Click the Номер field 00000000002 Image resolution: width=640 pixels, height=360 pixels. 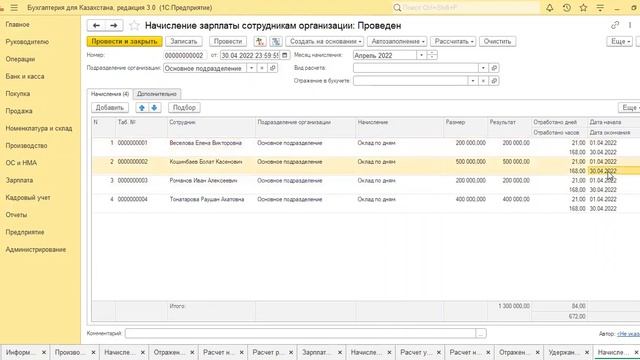pyautogui.click(x=185, y=55)
